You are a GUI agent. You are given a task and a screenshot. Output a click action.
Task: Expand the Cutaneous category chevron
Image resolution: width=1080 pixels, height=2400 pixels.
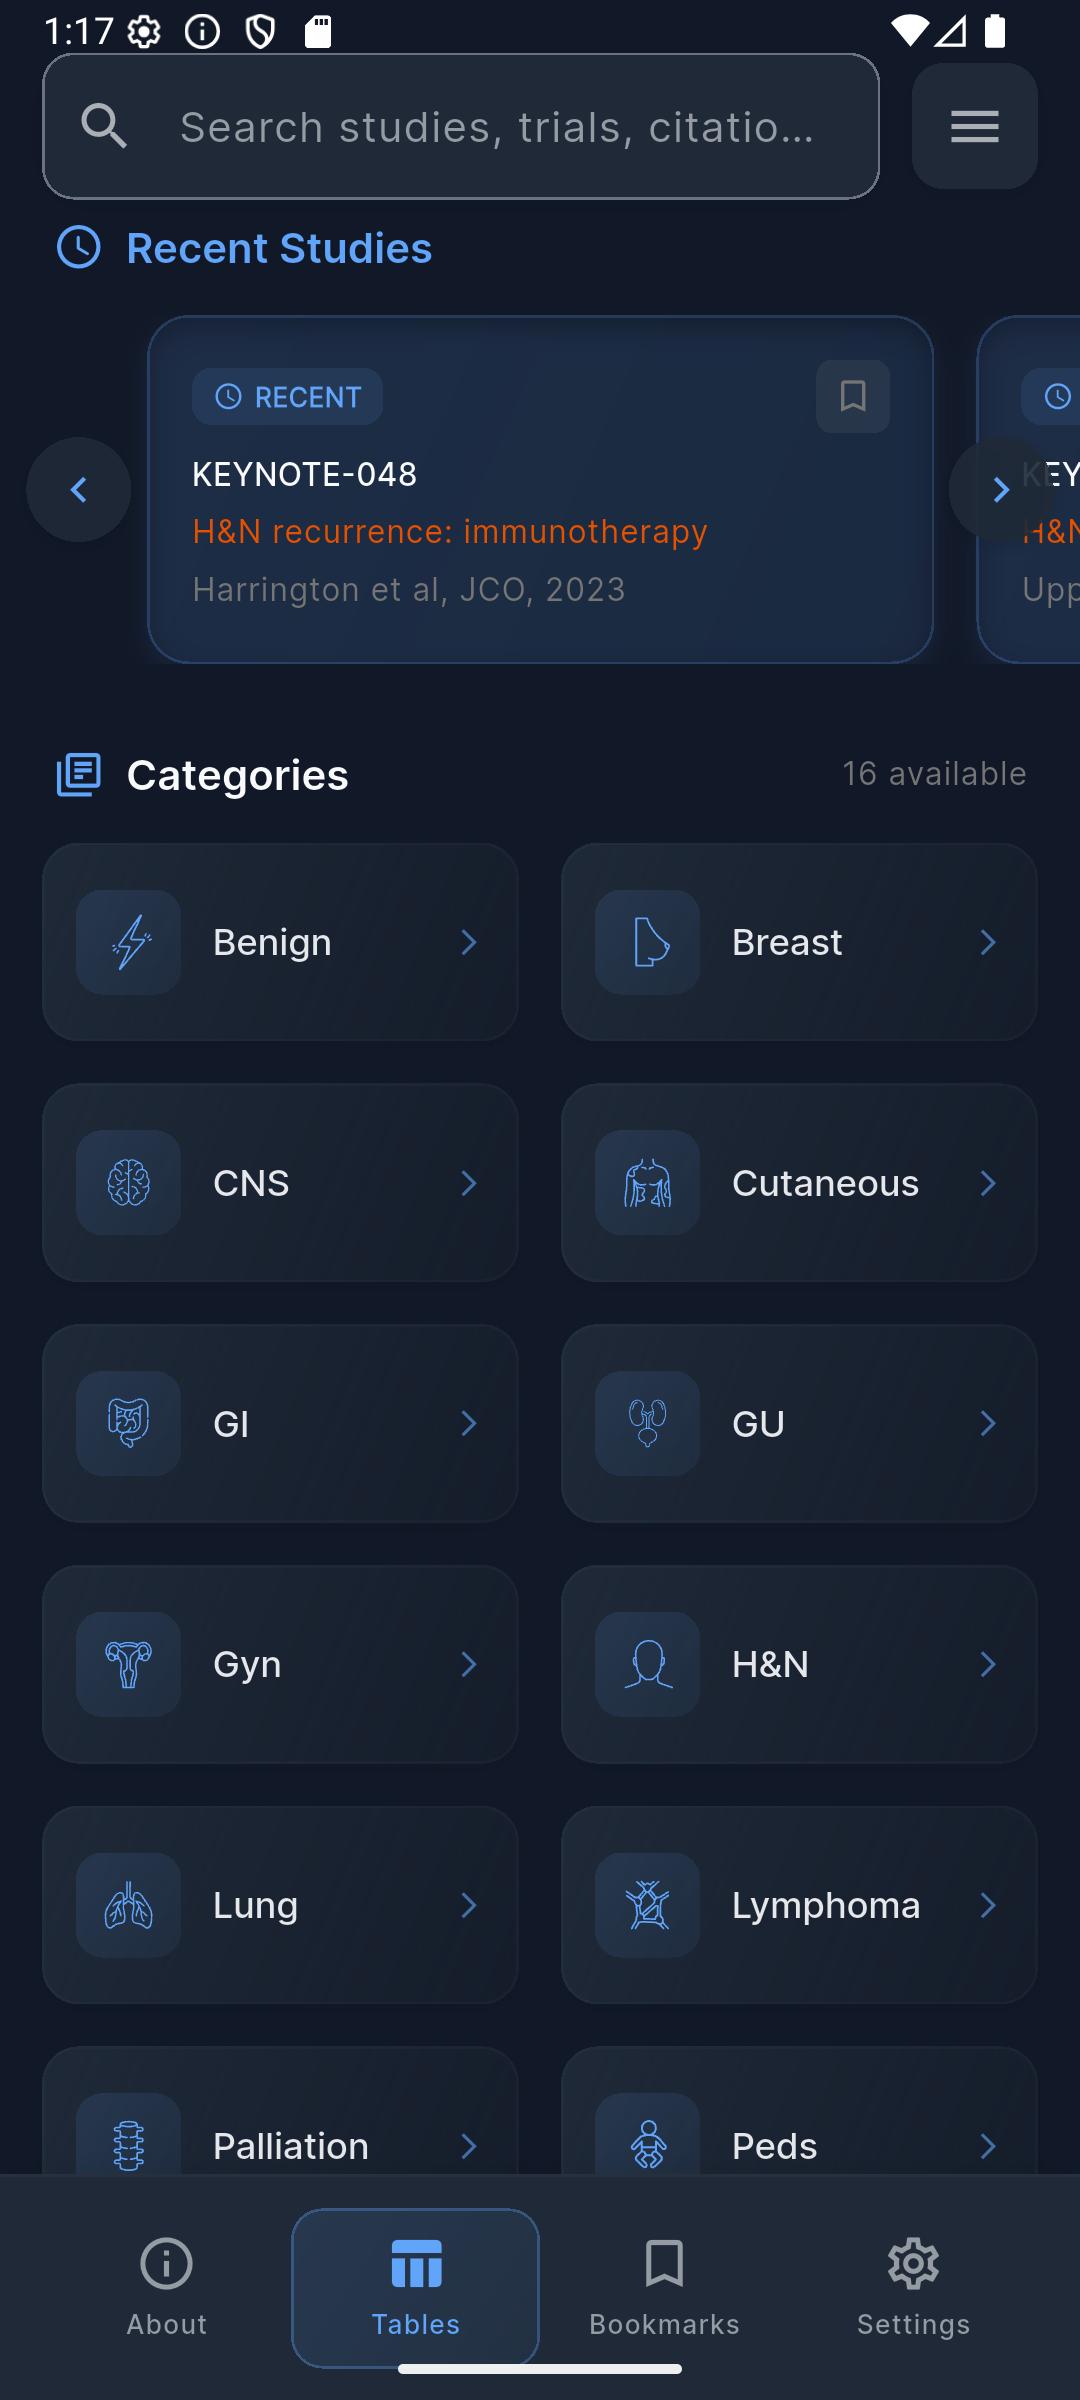(x=987, y=1183)
